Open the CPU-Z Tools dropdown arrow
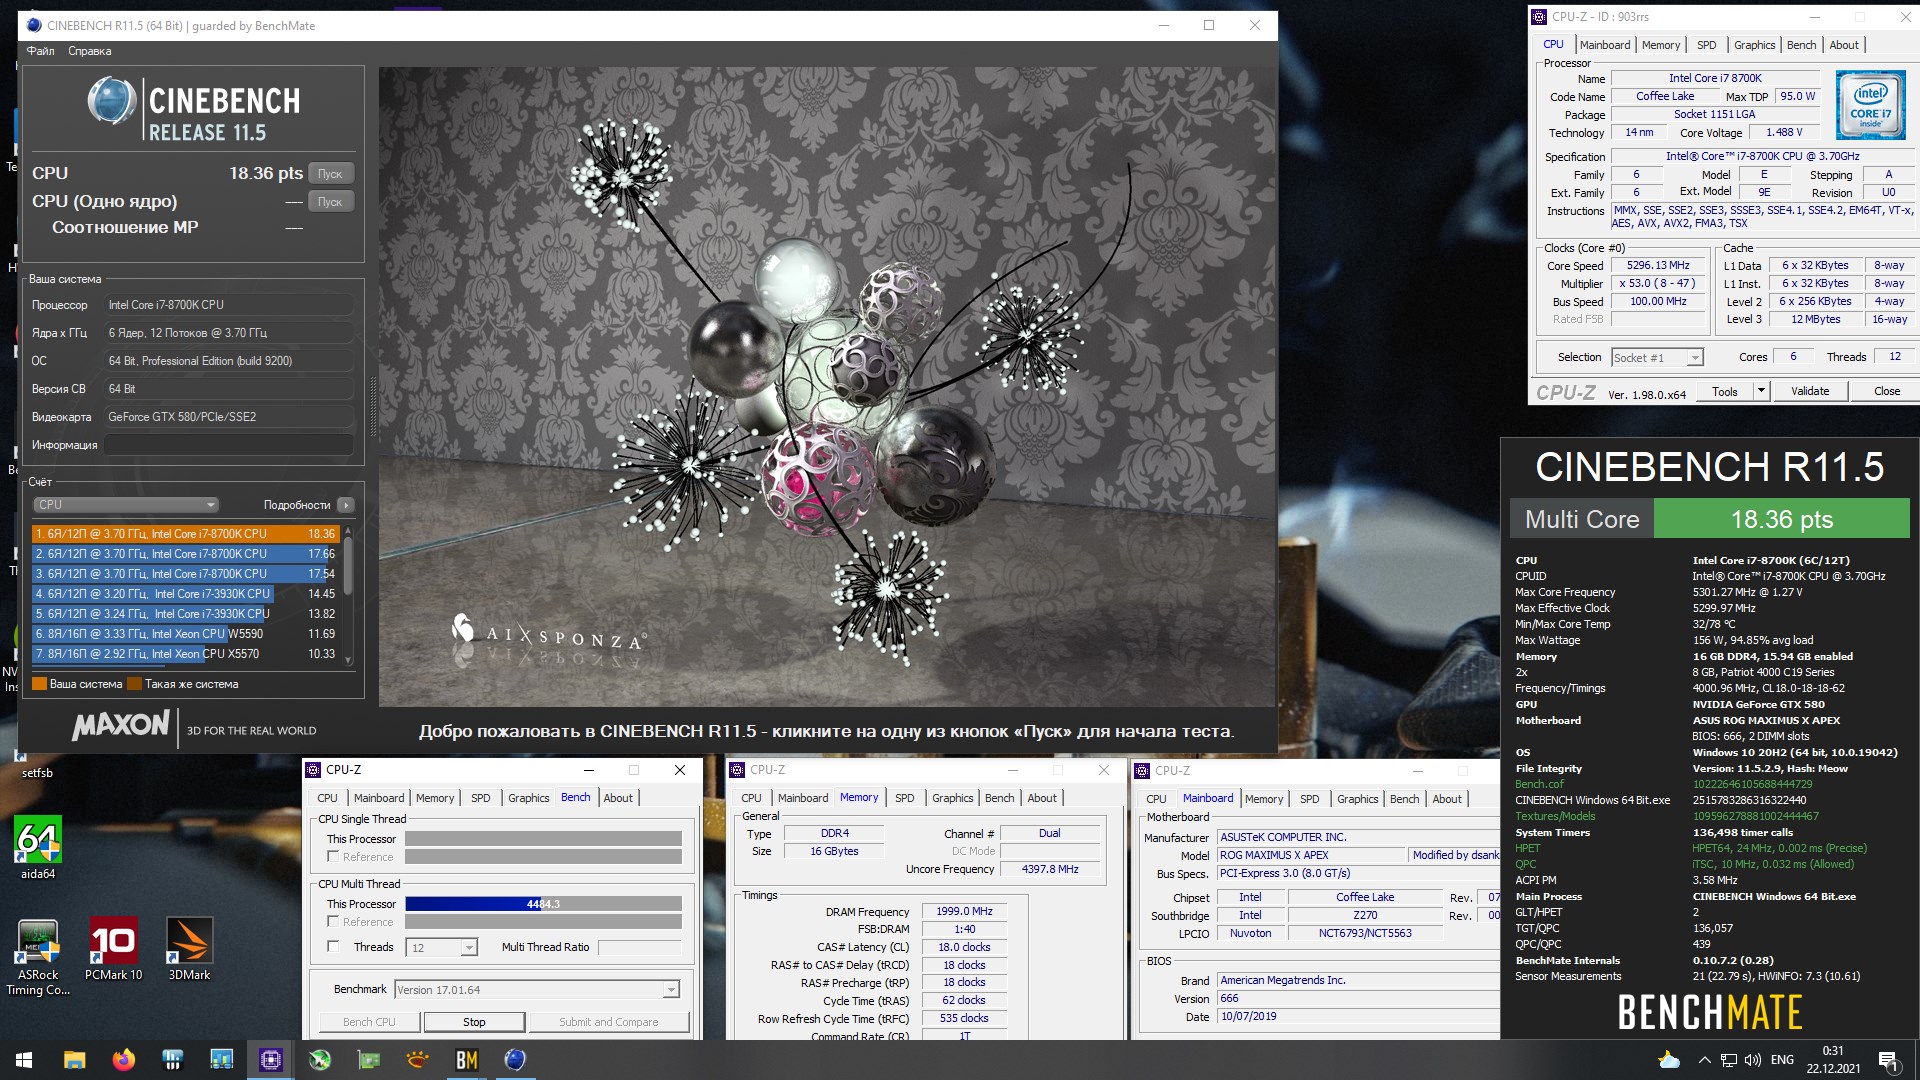 [x=1761, y=391]
